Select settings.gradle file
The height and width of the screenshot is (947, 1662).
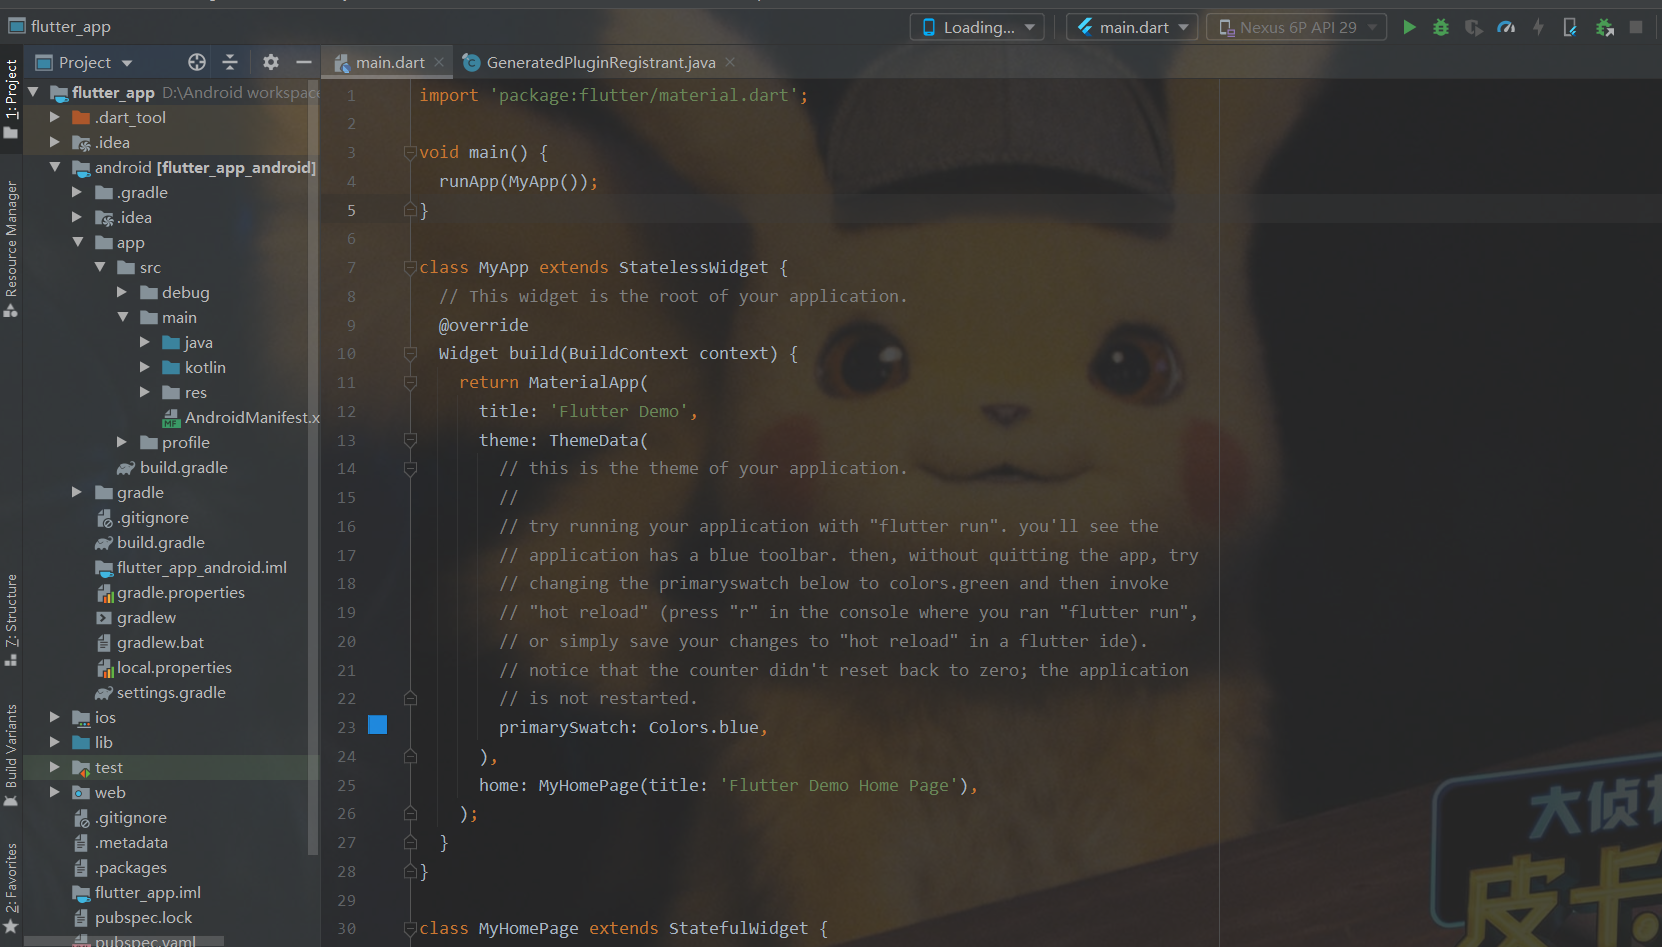(160, 692)
